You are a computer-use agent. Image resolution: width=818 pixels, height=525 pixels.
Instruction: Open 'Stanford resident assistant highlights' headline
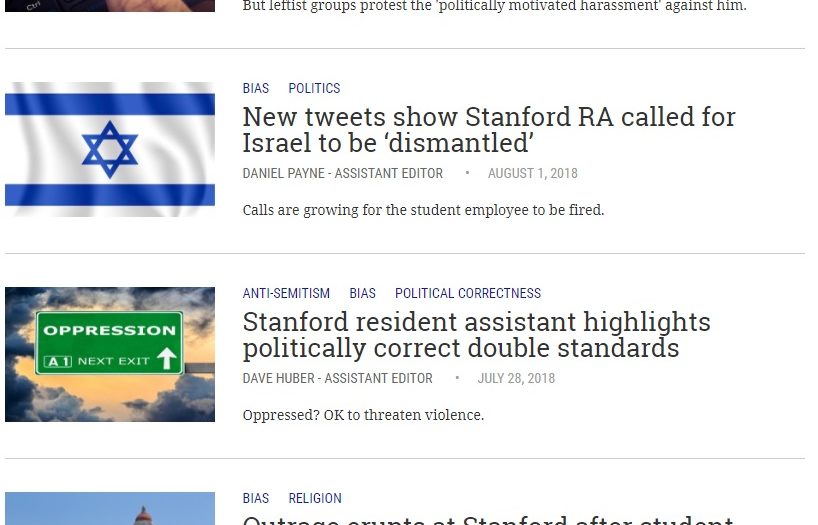(x=476, y=334)
